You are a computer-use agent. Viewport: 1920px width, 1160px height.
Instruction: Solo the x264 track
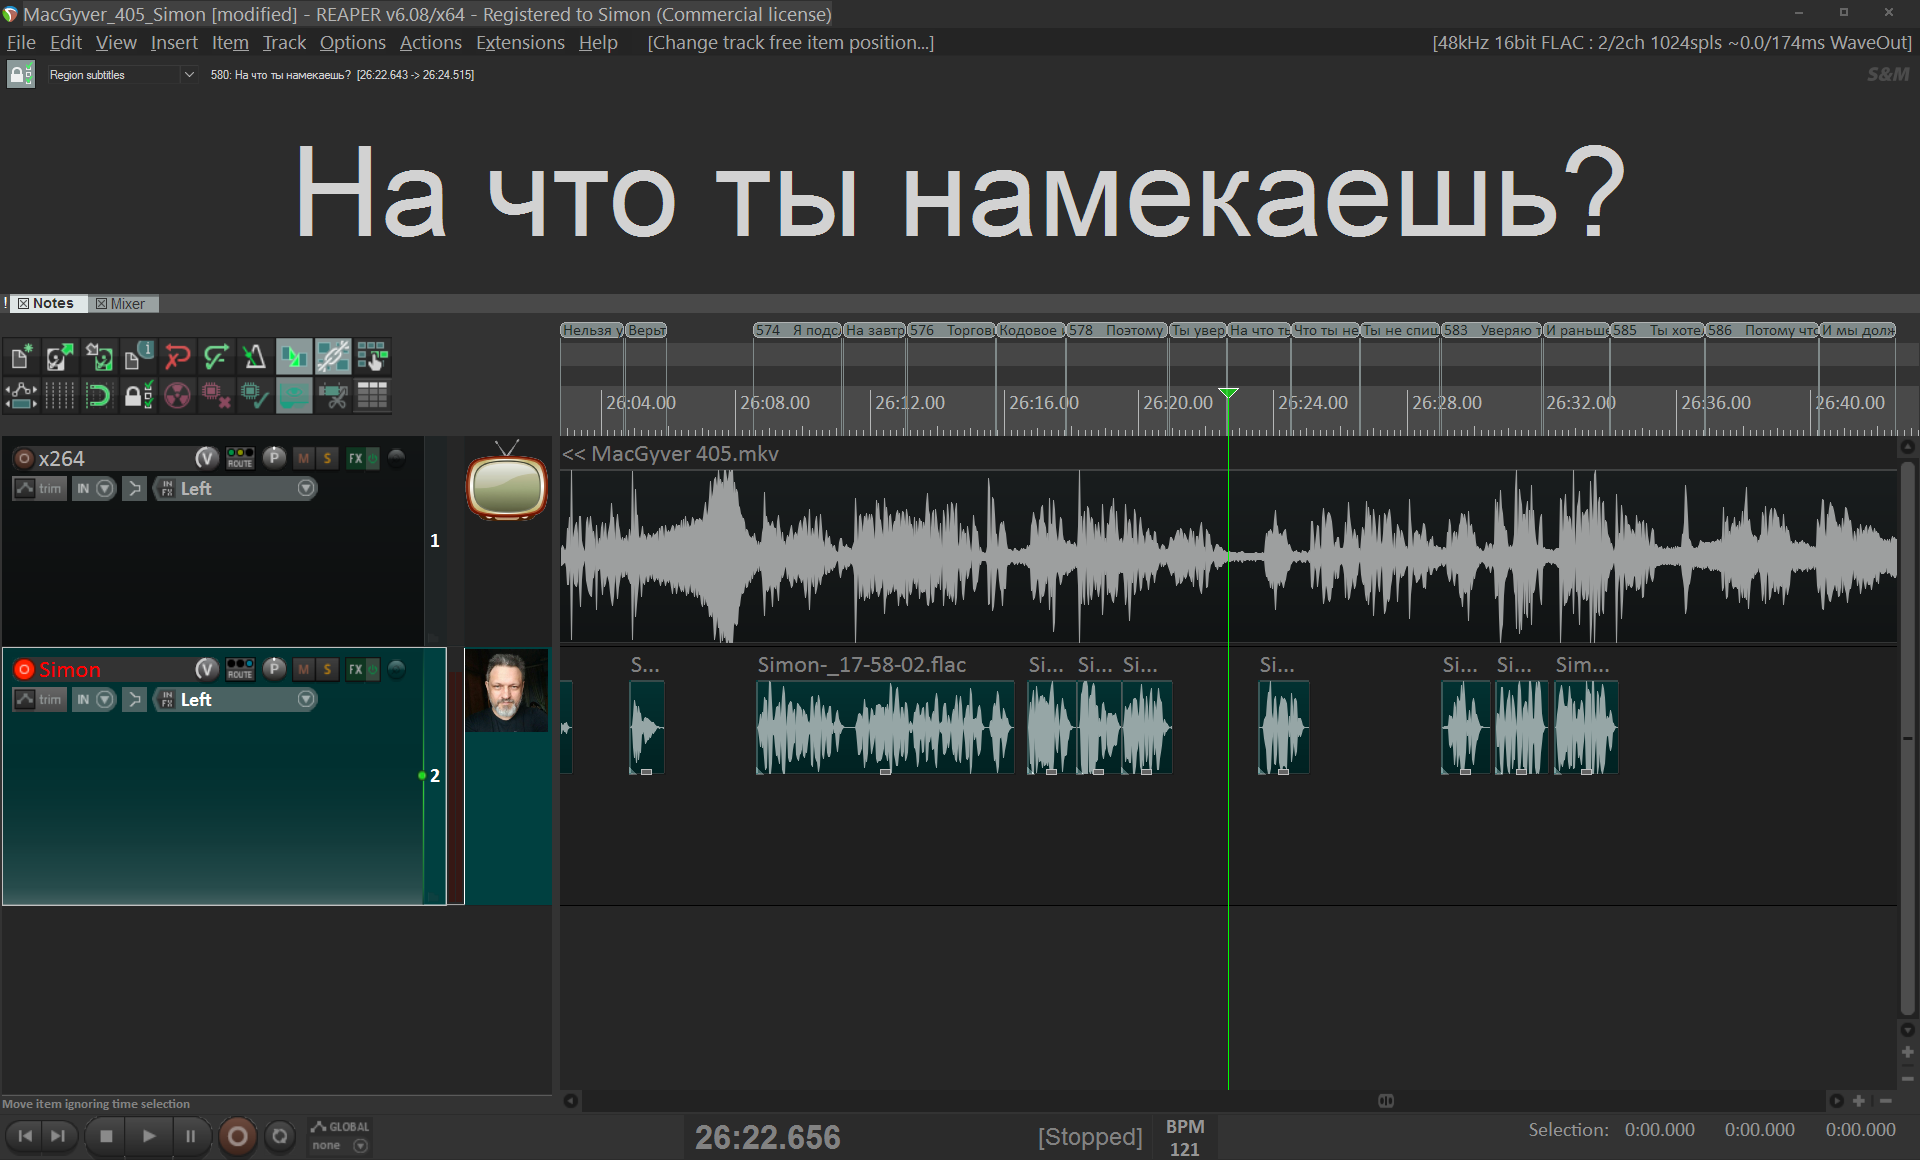tap(327, 458)
